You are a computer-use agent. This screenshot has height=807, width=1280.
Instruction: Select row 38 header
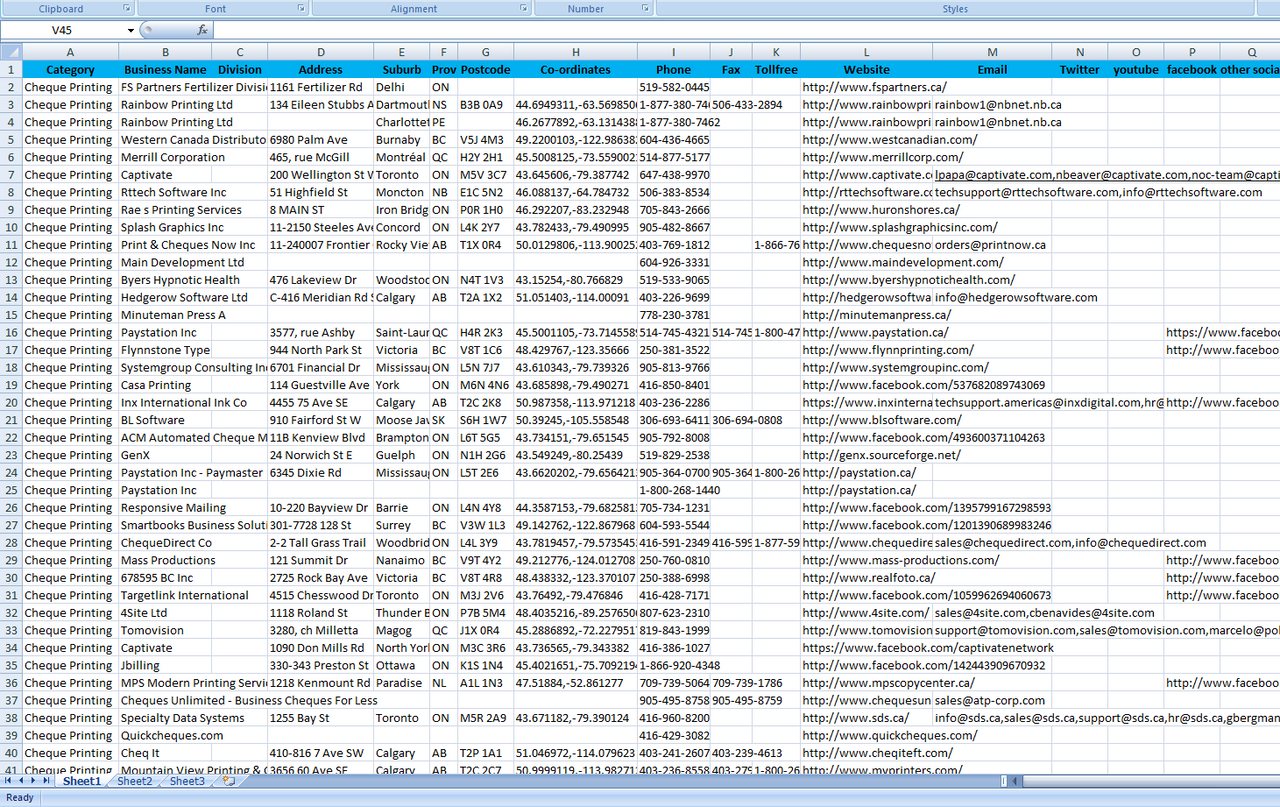[x=11, y=718]
